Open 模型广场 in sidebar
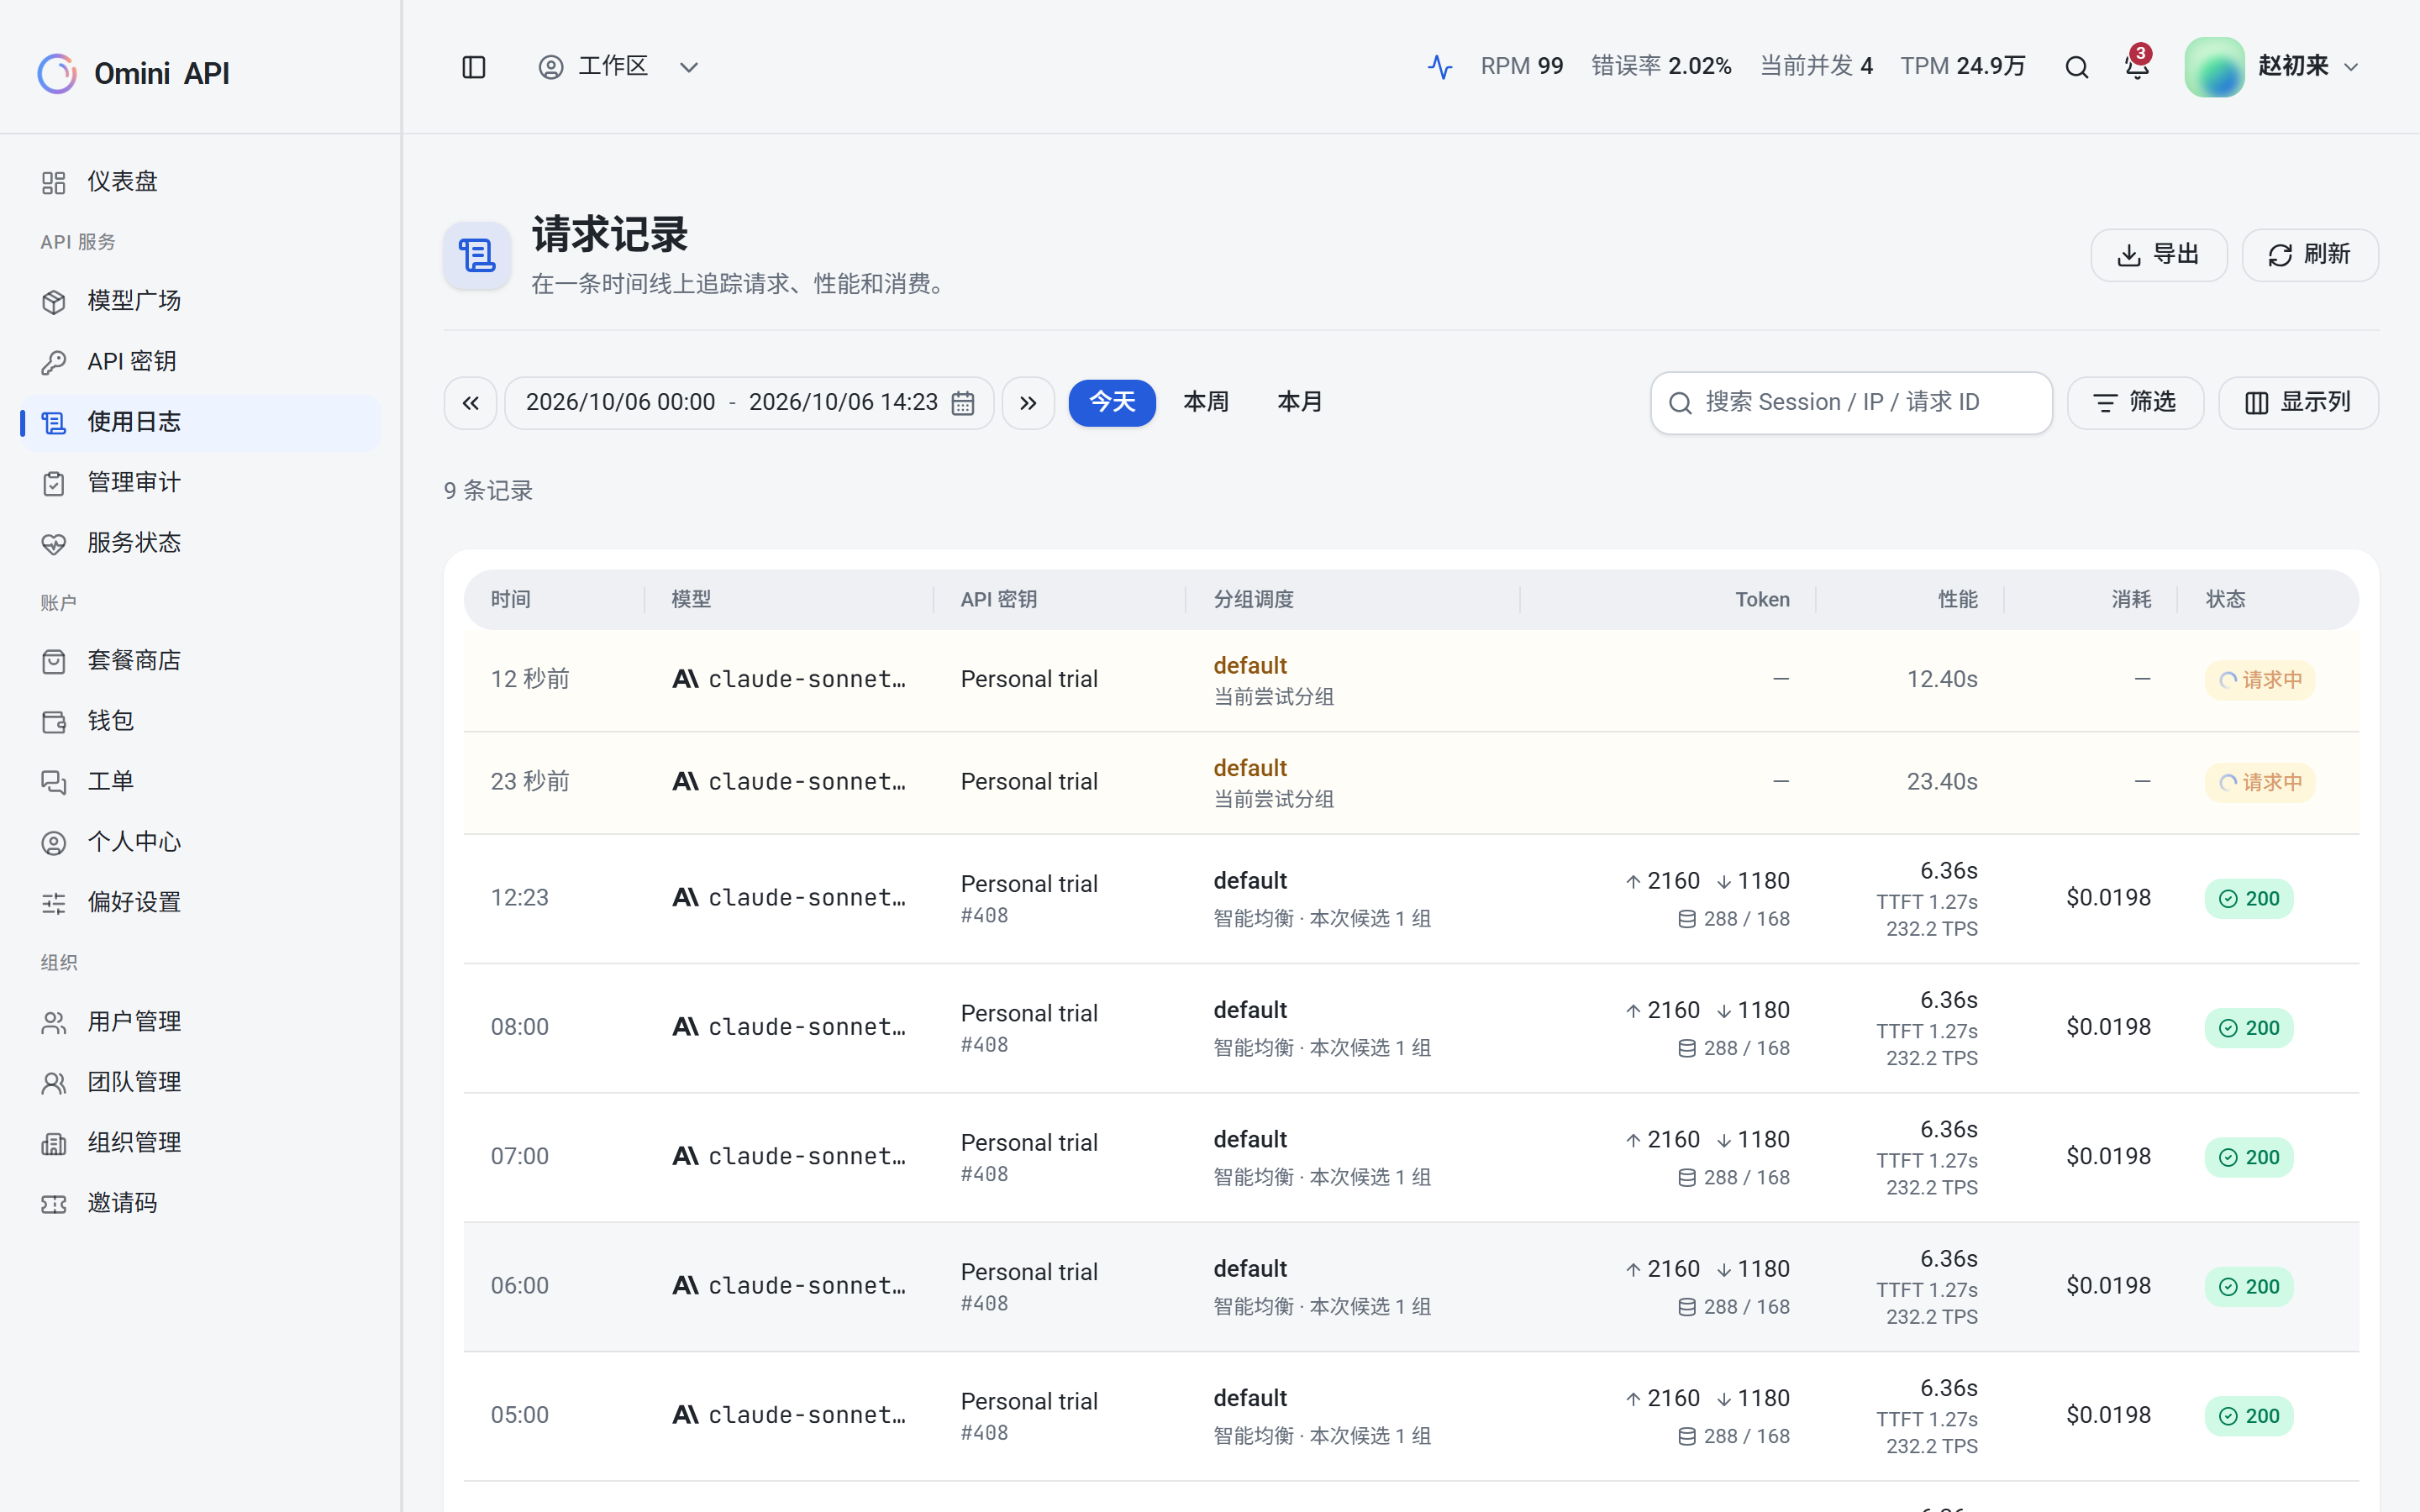Screen dimensions: 2420x1512 (x=200, y=301)
